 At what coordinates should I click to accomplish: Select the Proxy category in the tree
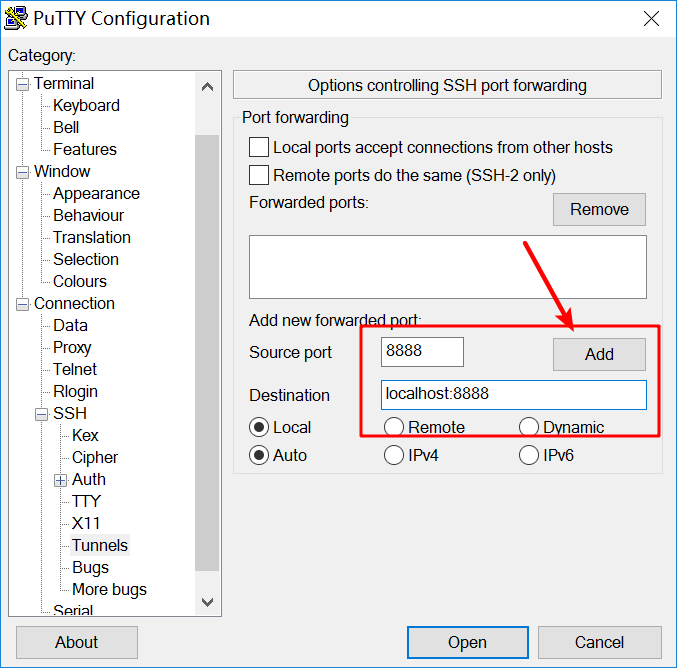72,347
